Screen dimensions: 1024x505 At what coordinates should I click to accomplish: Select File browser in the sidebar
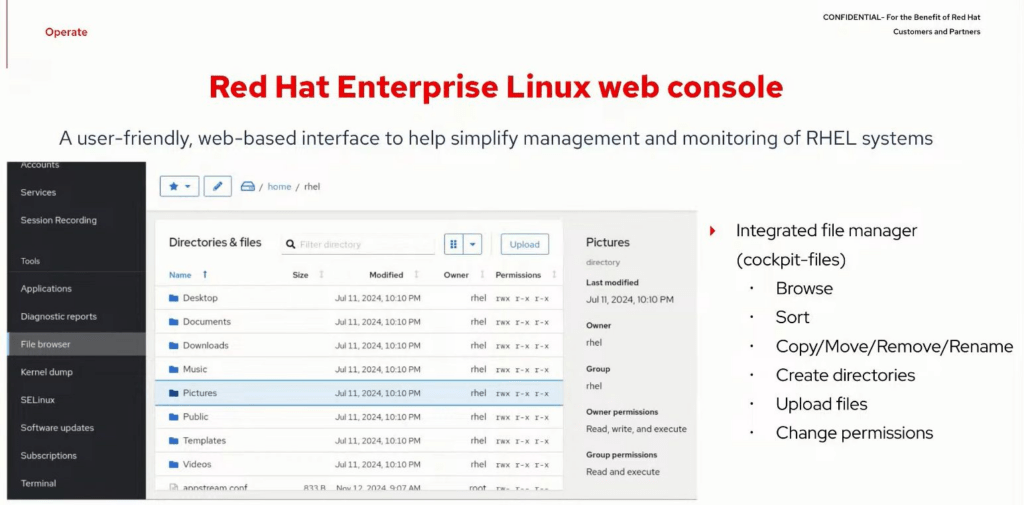(x=76, y=344)
